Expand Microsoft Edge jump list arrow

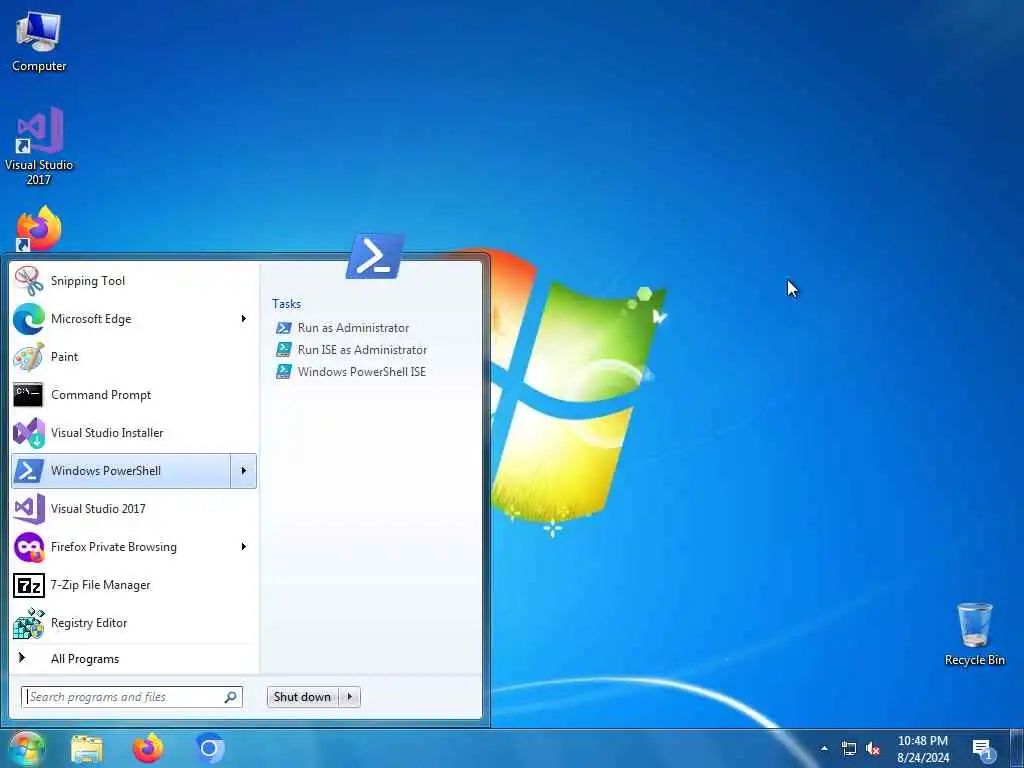pos(244,319)
